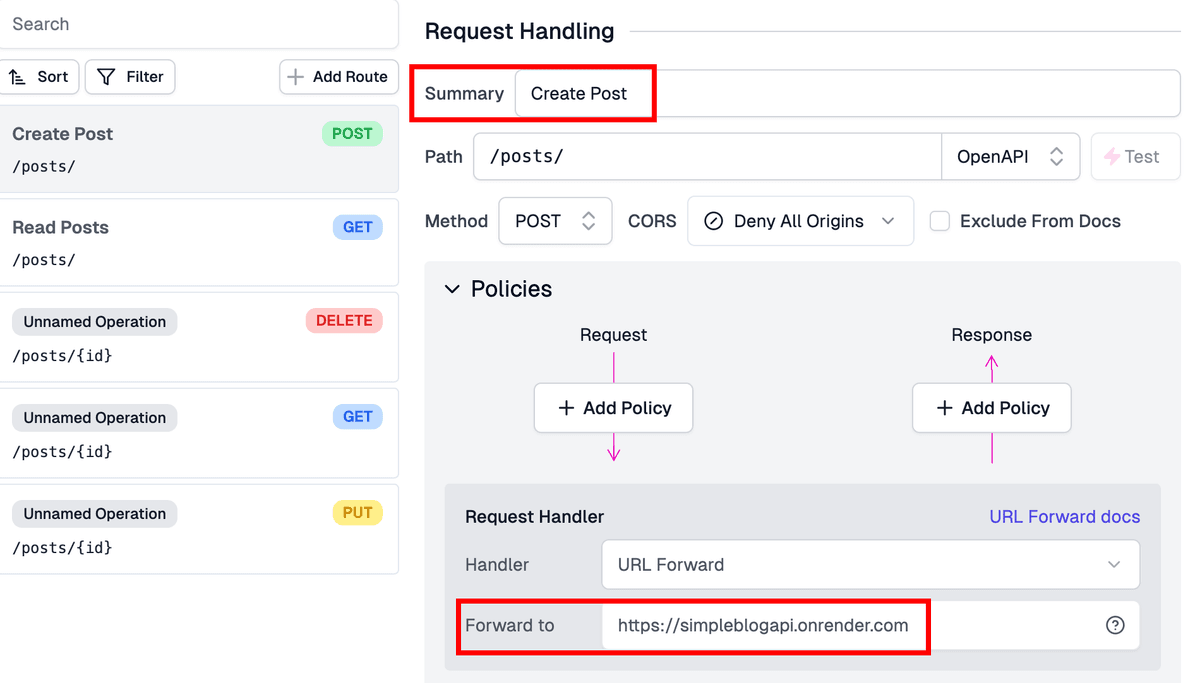
Task: Click the plus icon on Add Route
Action: [x=295, y=77]
